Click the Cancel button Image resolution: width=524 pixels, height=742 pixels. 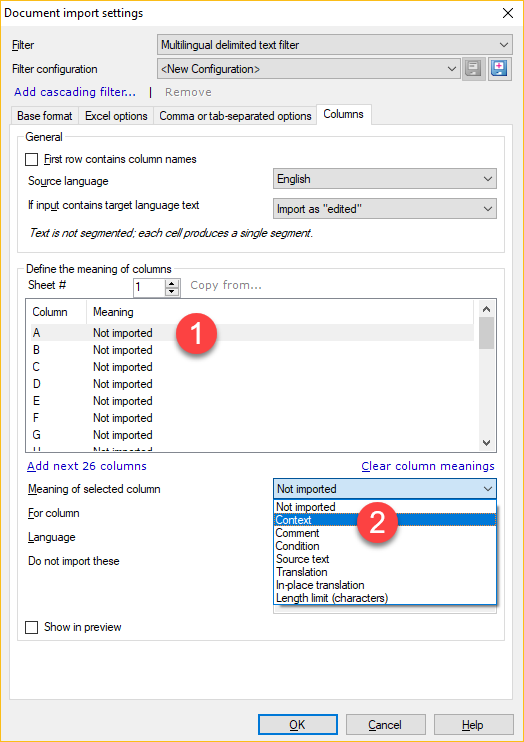(x=385, y=724)
